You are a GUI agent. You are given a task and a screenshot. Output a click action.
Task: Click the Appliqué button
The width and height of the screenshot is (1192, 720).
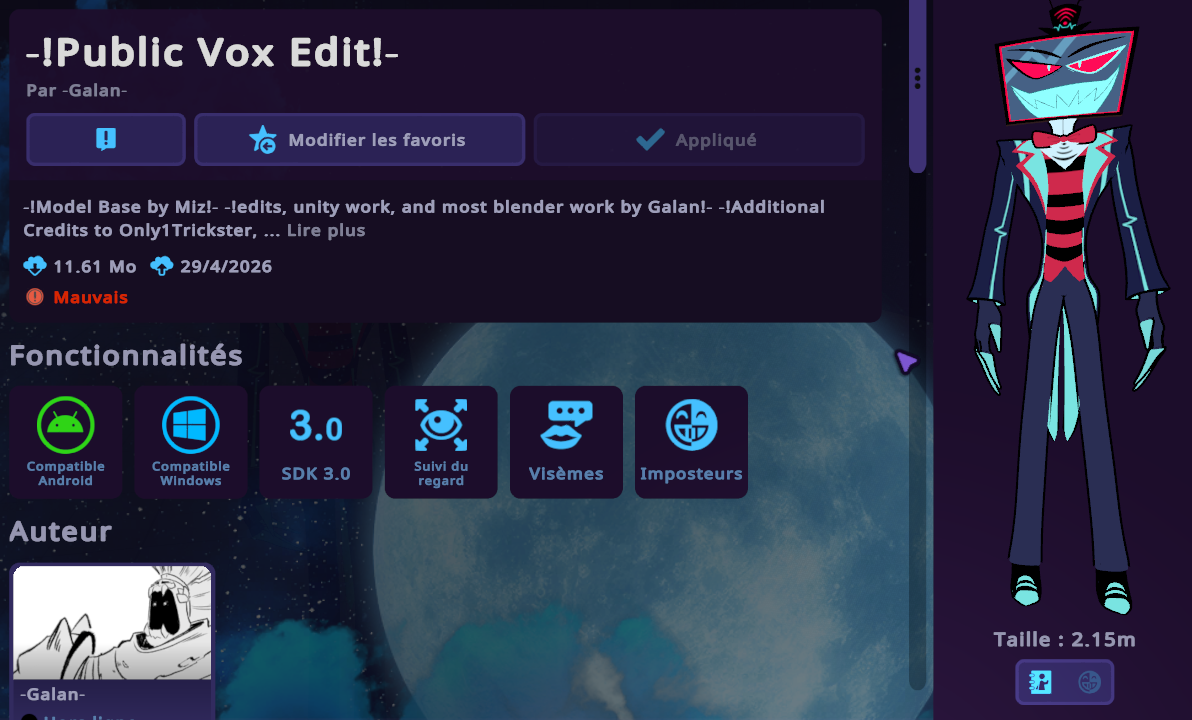pos(699,139)
